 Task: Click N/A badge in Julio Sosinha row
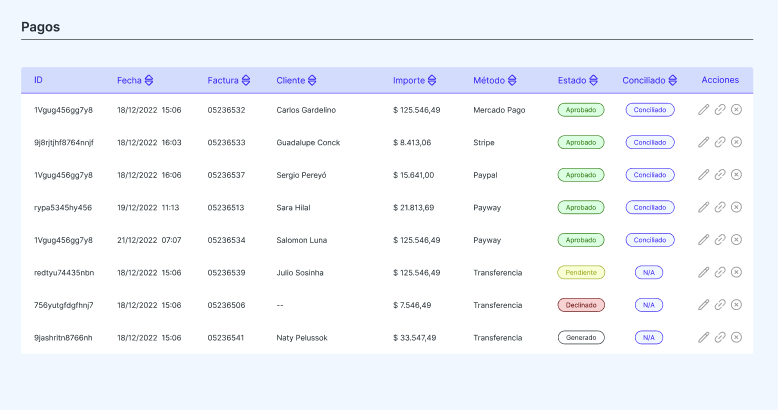pos(648,272)
